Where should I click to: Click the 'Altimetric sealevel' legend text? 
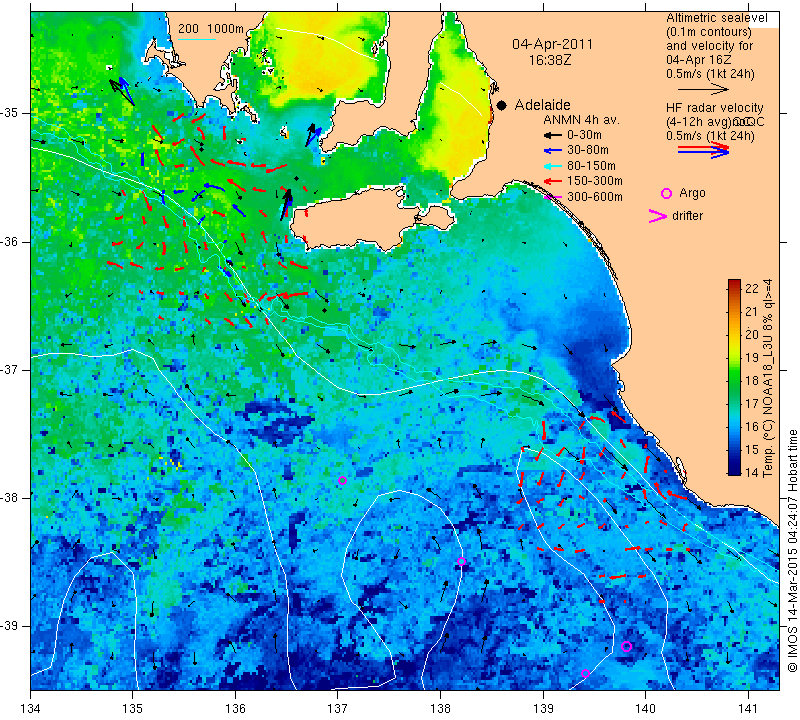(716, 18)
